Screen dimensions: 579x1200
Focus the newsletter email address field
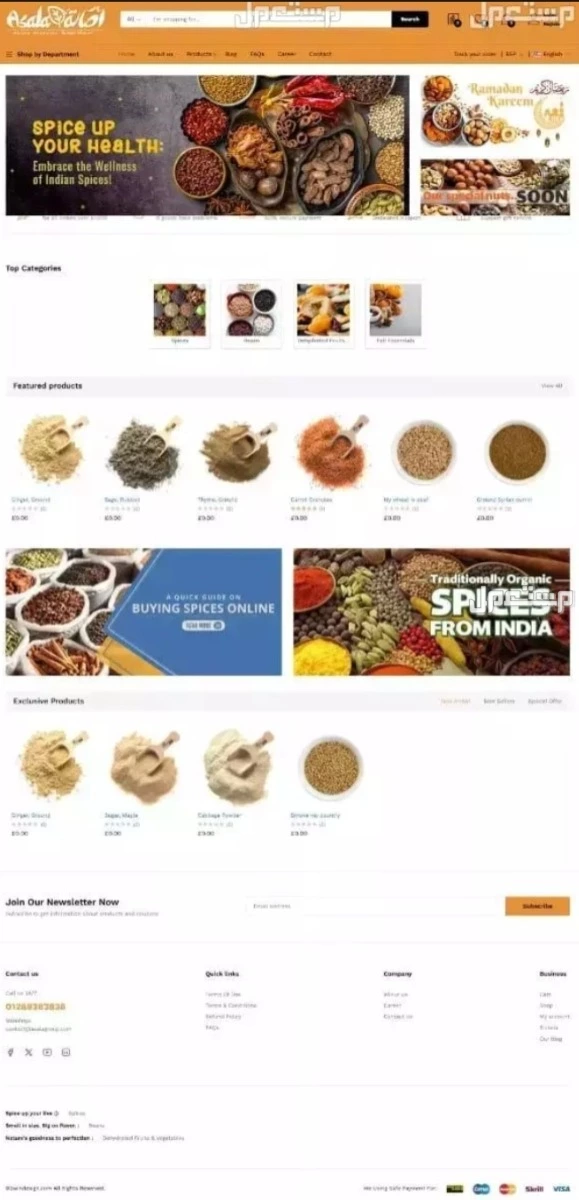pyautogui.click(x=372, y=906)
